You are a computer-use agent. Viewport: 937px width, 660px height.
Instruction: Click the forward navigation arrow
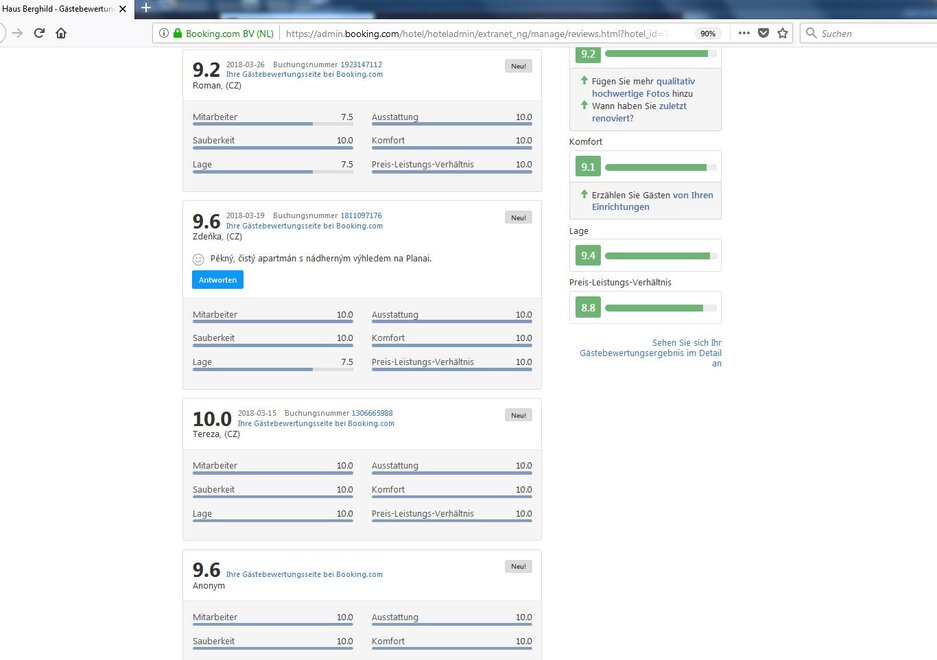click(x=17, y=33)
